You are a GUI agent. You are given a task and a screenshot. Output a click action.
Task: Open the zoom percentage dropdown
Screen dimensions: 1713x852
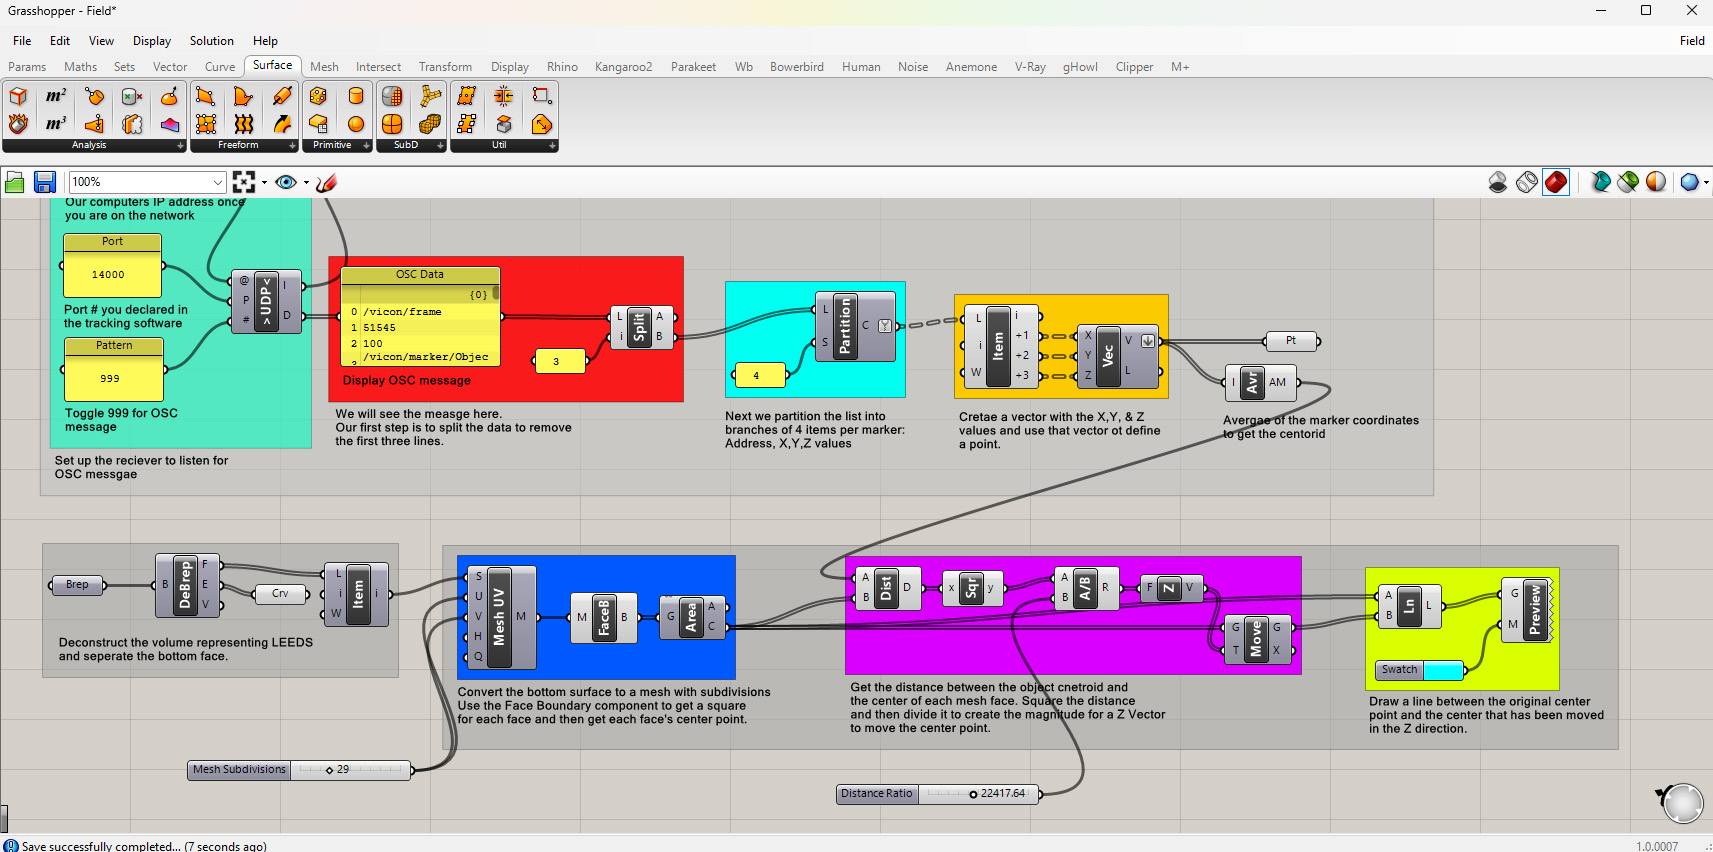(x=217, y=182)
